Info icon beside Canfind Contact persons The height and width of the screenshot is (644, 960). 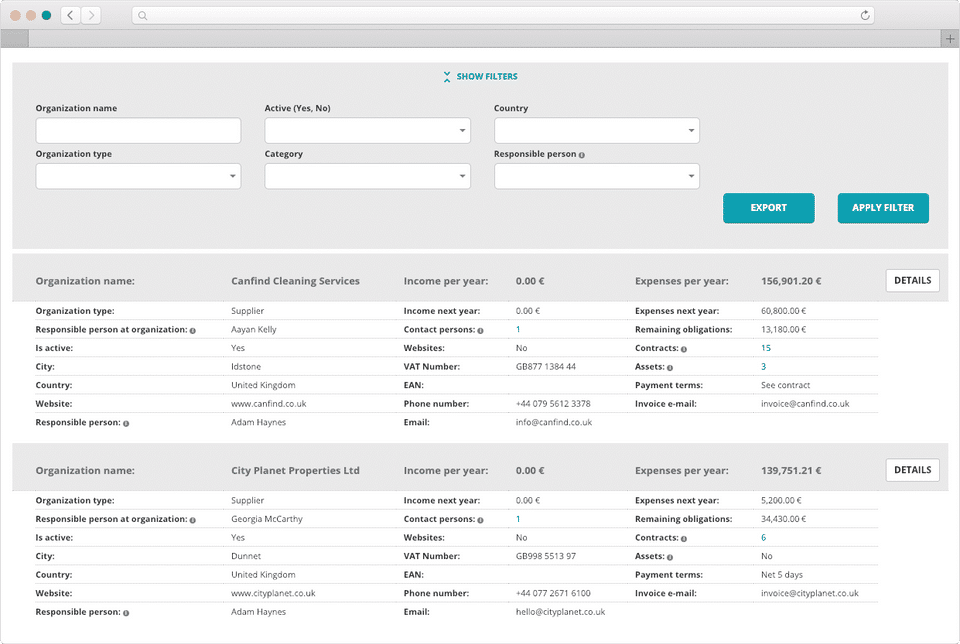480,331
